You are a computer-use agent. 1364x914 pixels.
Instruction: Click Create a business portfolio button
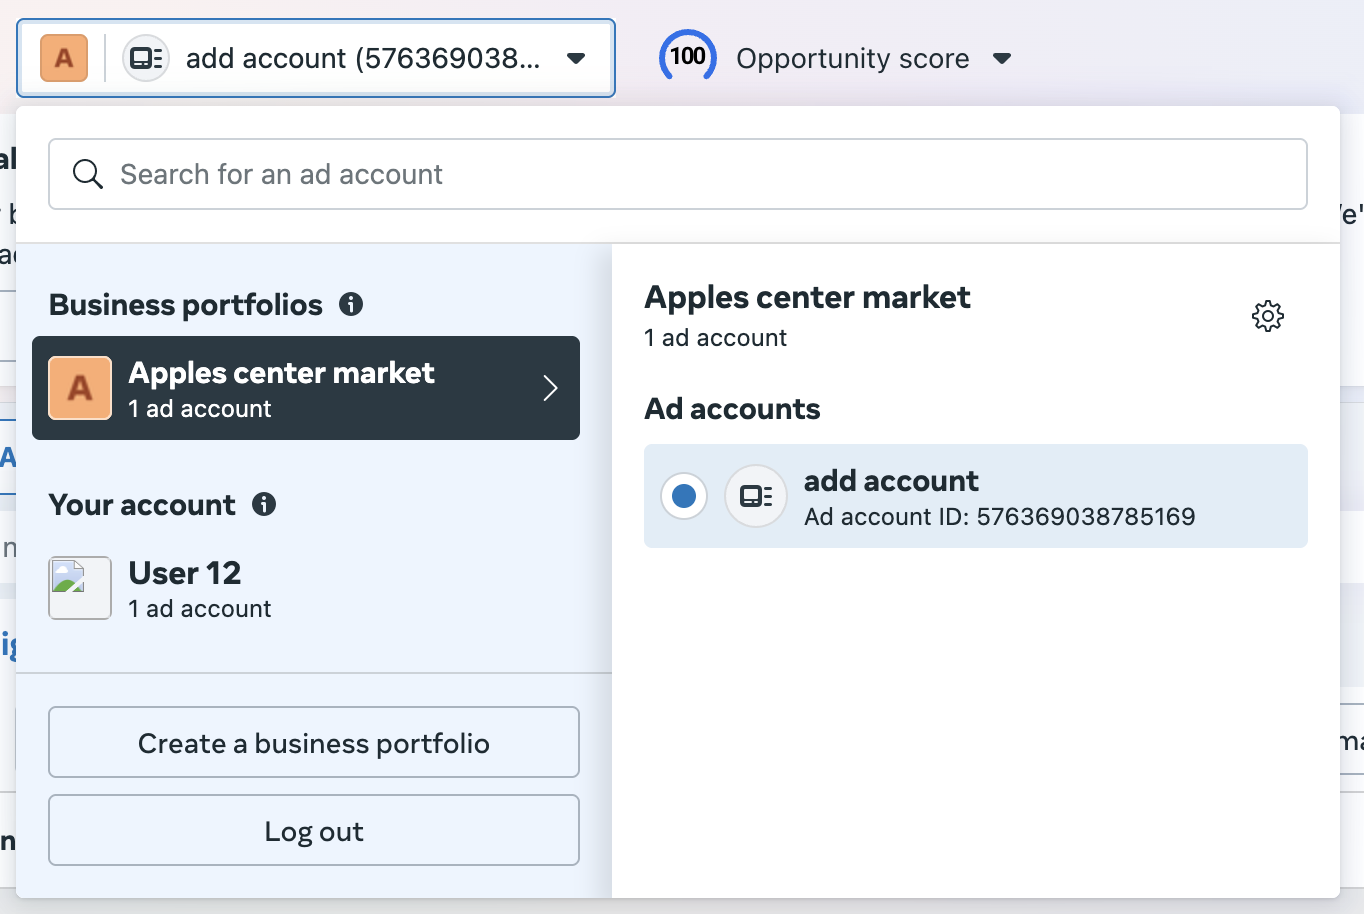click(314, 742)
